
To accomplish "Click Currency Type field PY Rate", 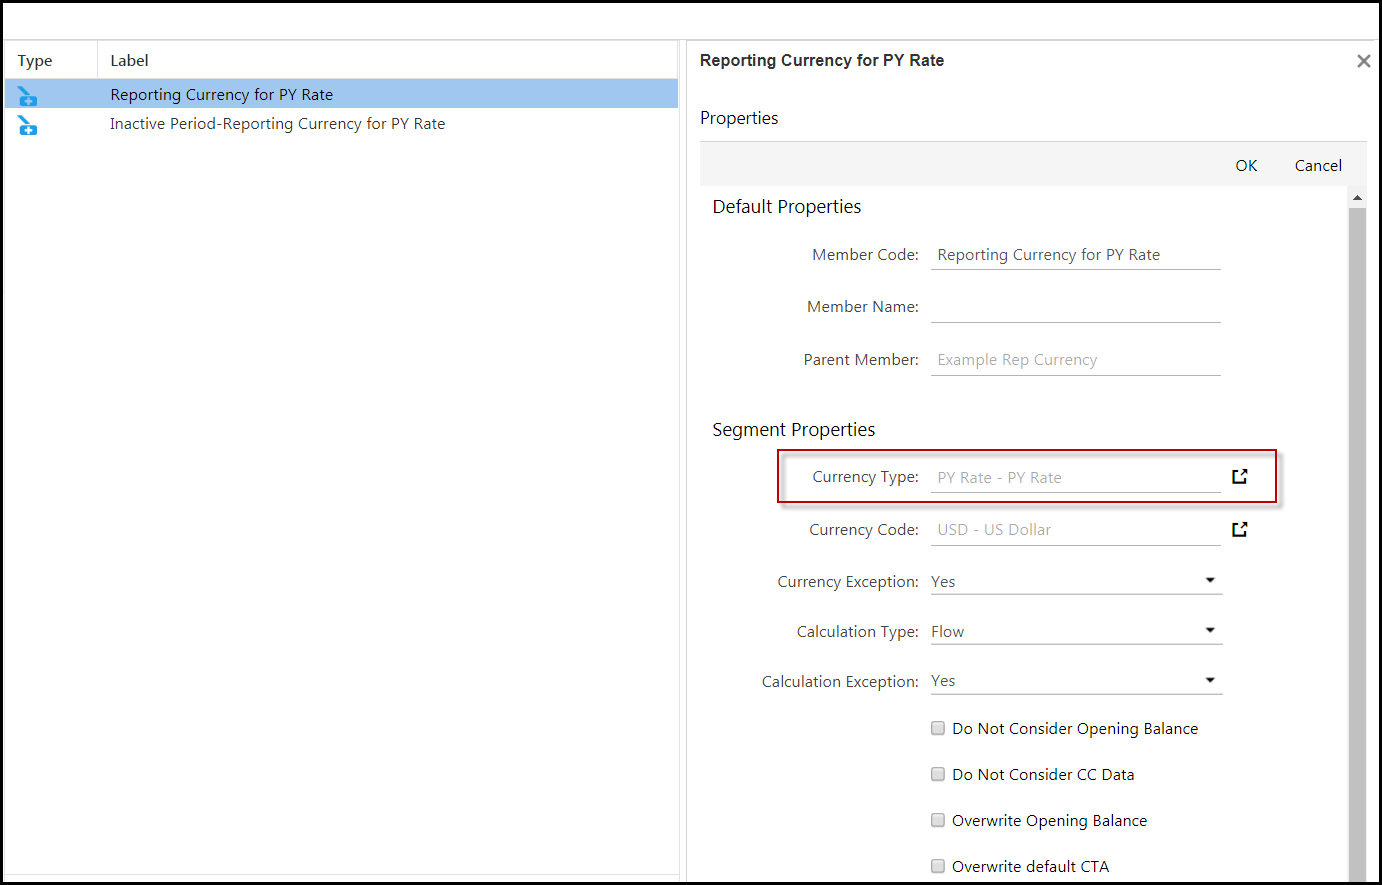I will point(1076,478).
